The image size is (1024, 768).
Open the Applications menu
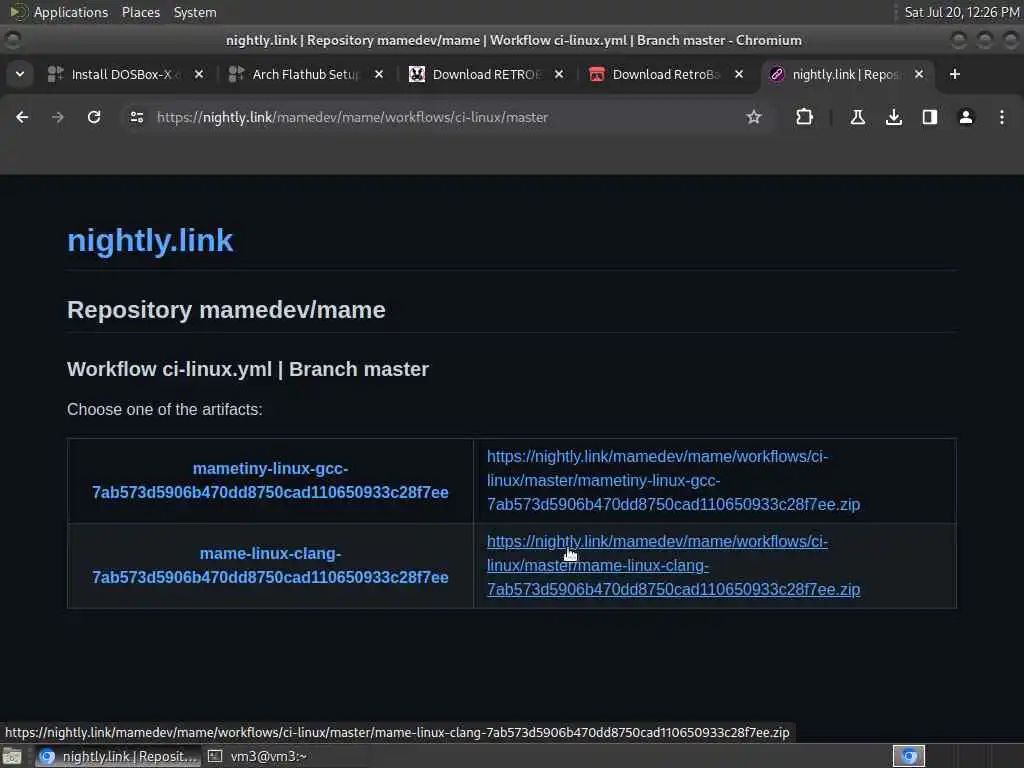click(x=59, y=12)
